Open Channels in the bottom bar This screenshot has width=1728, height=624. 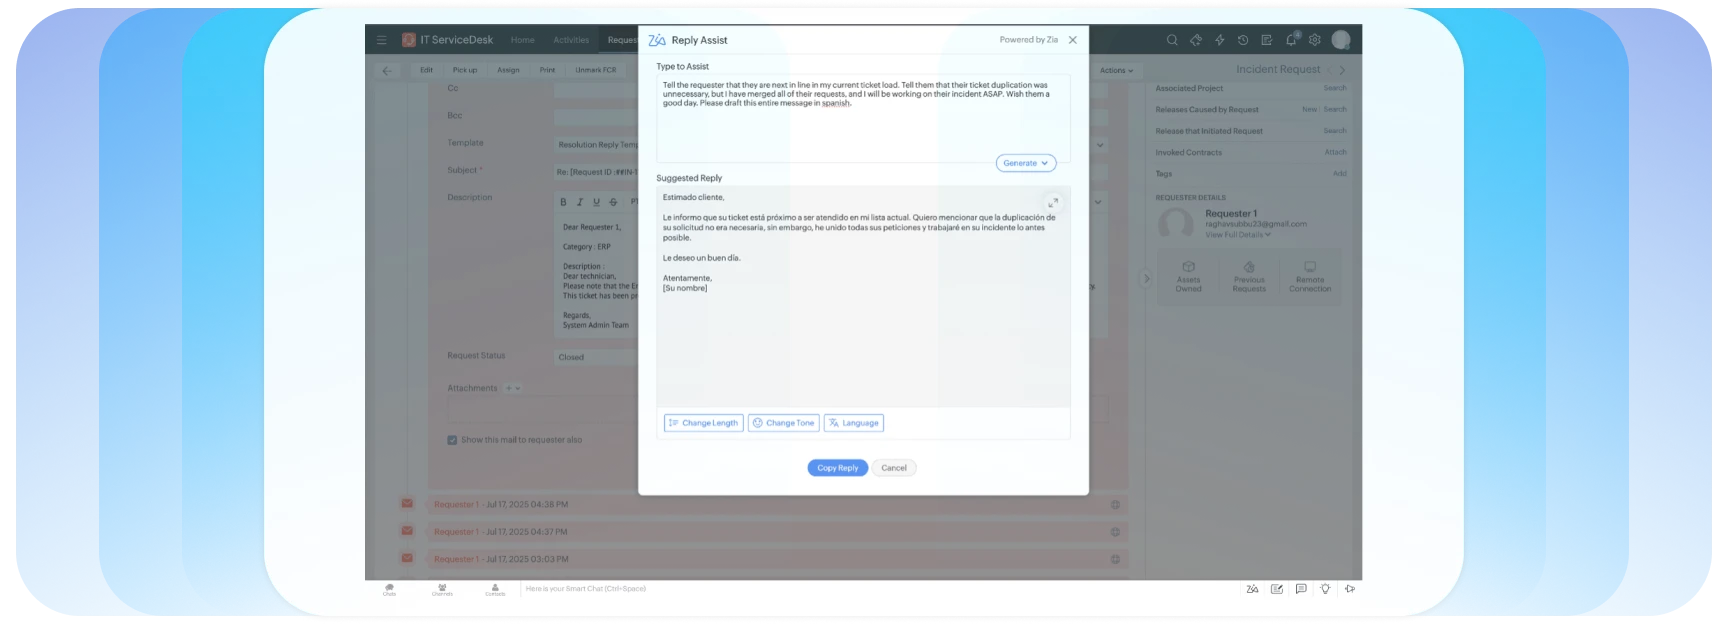pyautogui.click(x=442, y=589)
